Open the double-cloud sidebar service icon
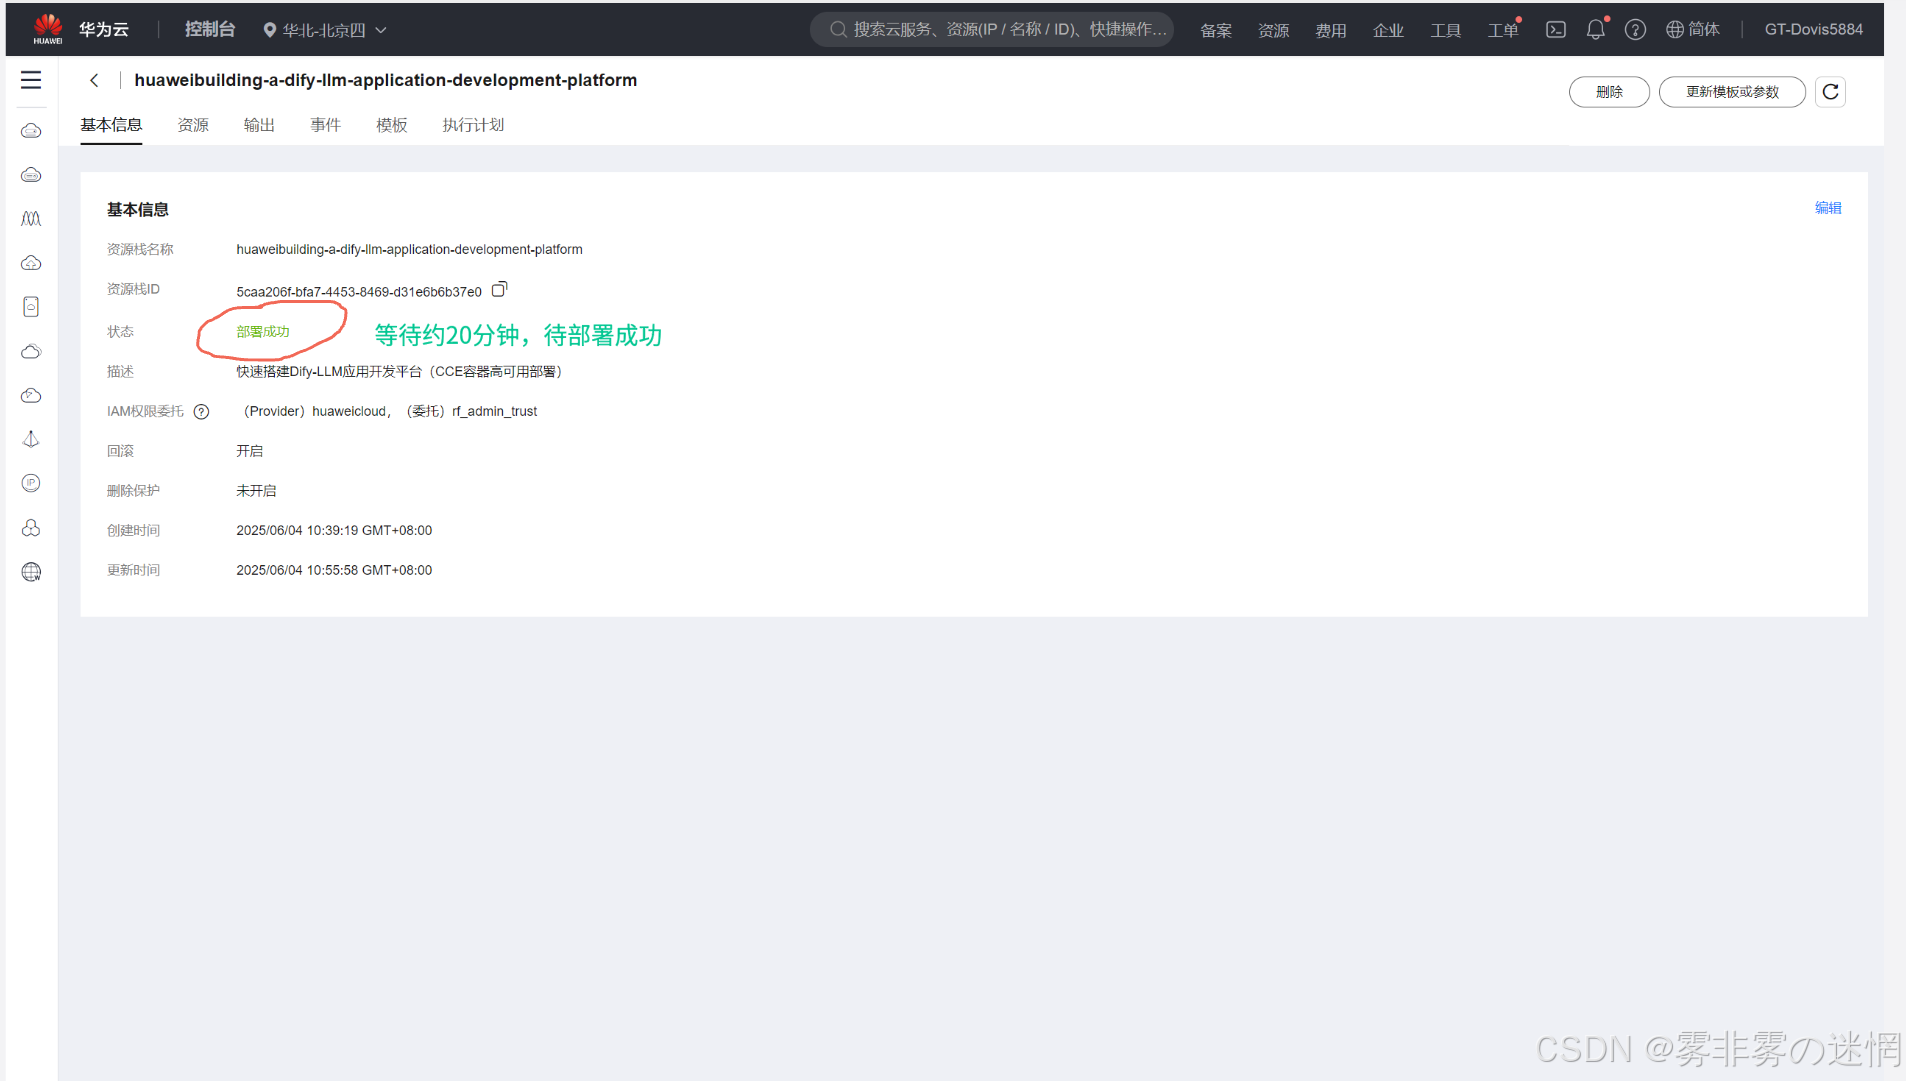The image size is (1906, 1081). pos(31,351)
